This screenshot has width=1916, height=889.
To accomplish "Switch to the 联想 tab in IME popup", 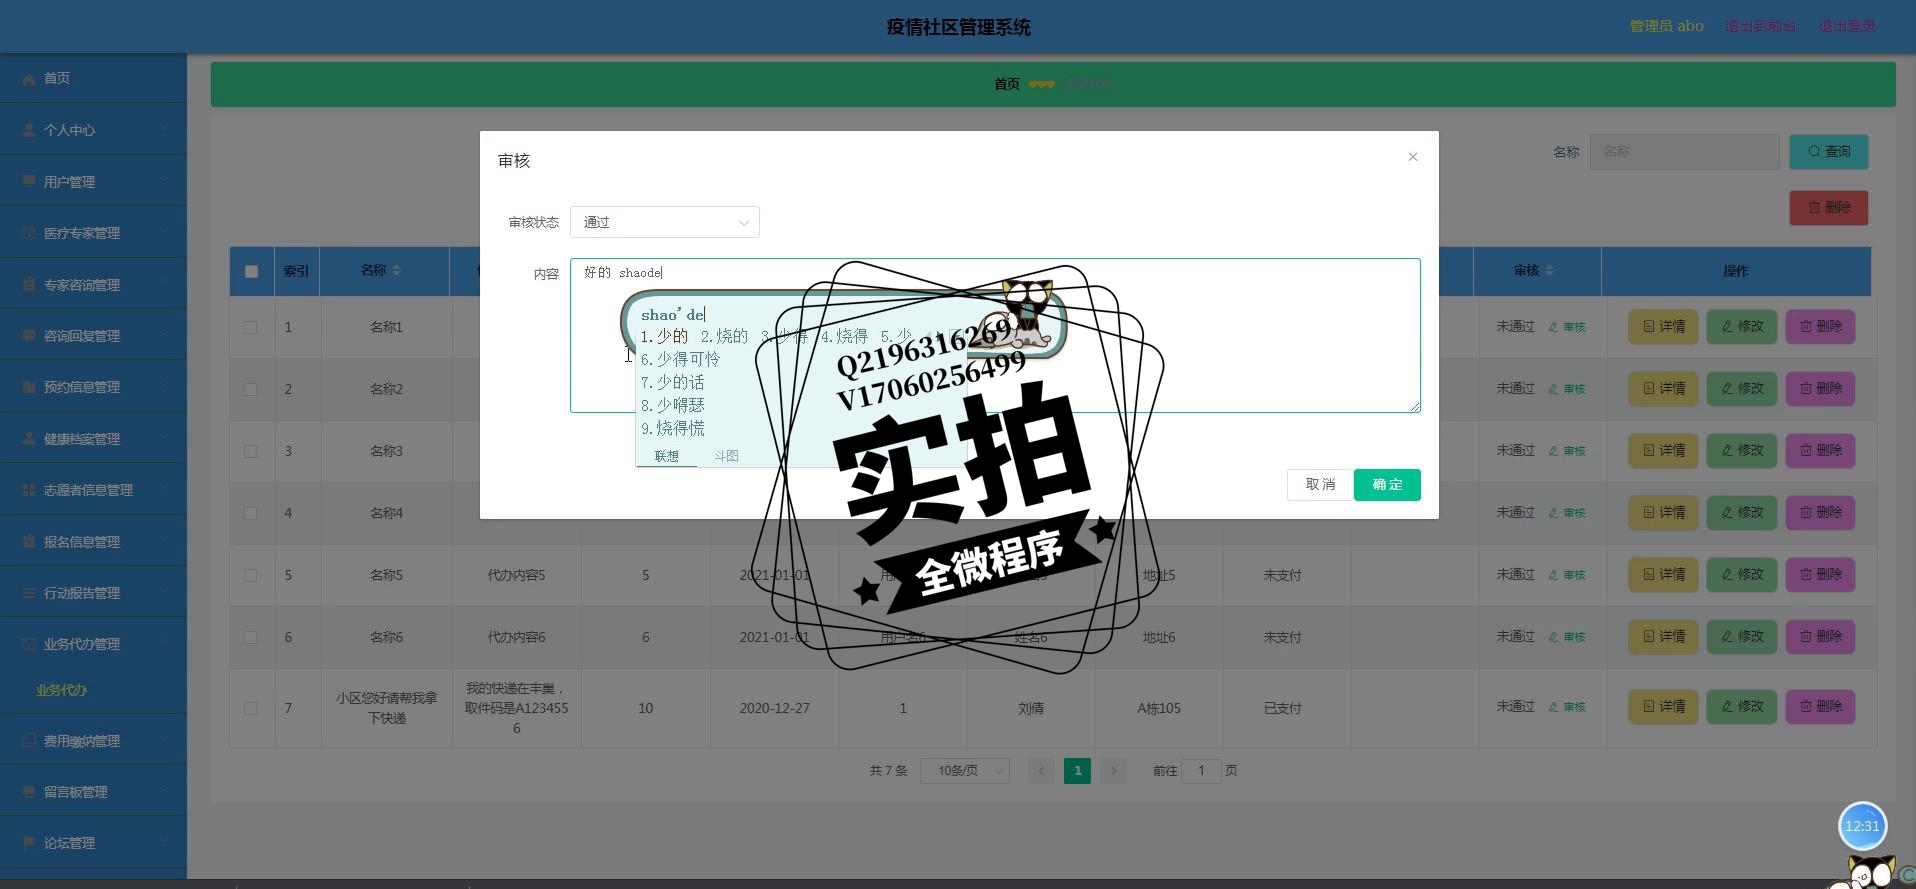I will click(666, 456).
